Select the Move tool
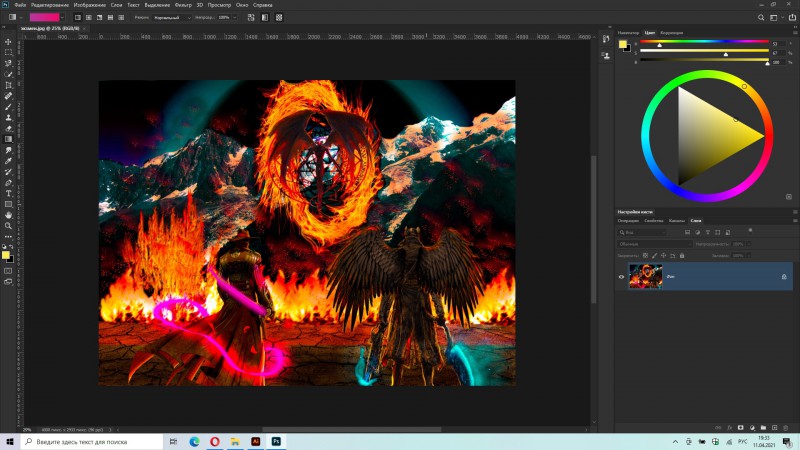 [8, 41]
